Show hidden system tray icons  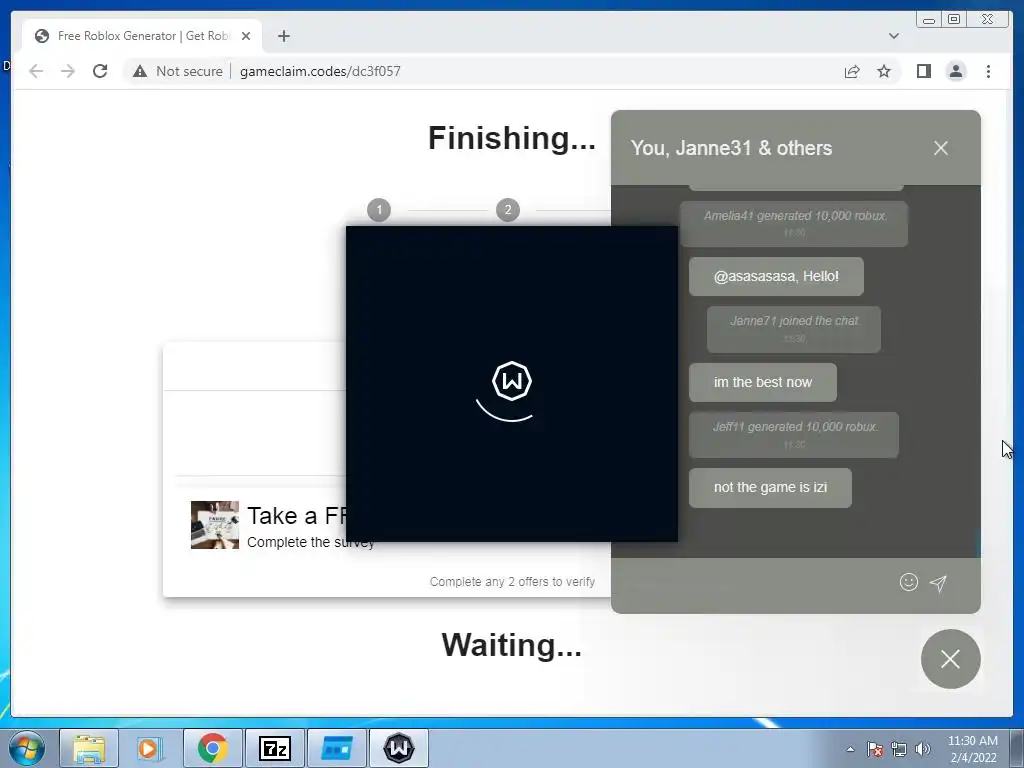pyautogui.click(x=850, y=749)
